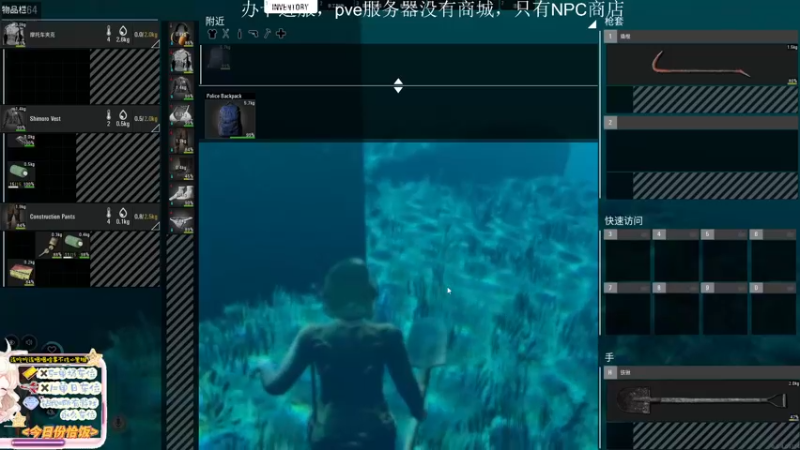
Task: Click the 附近 nearby section label
Action: pyautogui.click(x=215, y=21)
